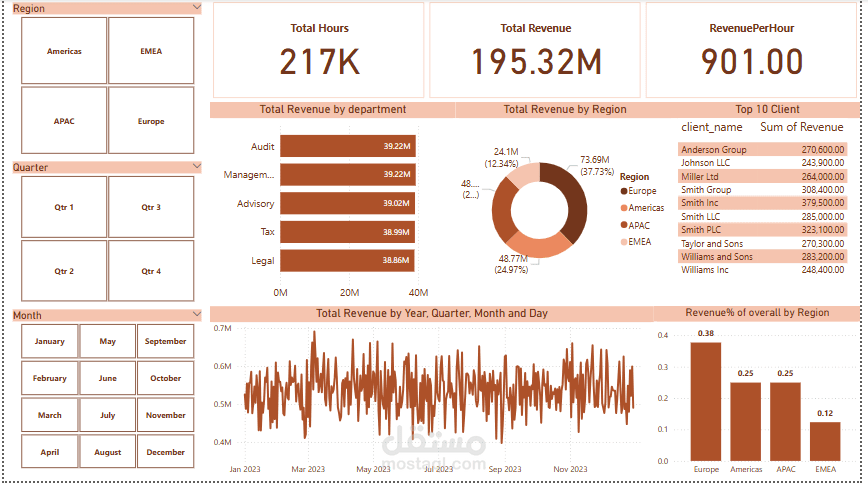Expand the Quarter slicer dropdown chevron

197,166
